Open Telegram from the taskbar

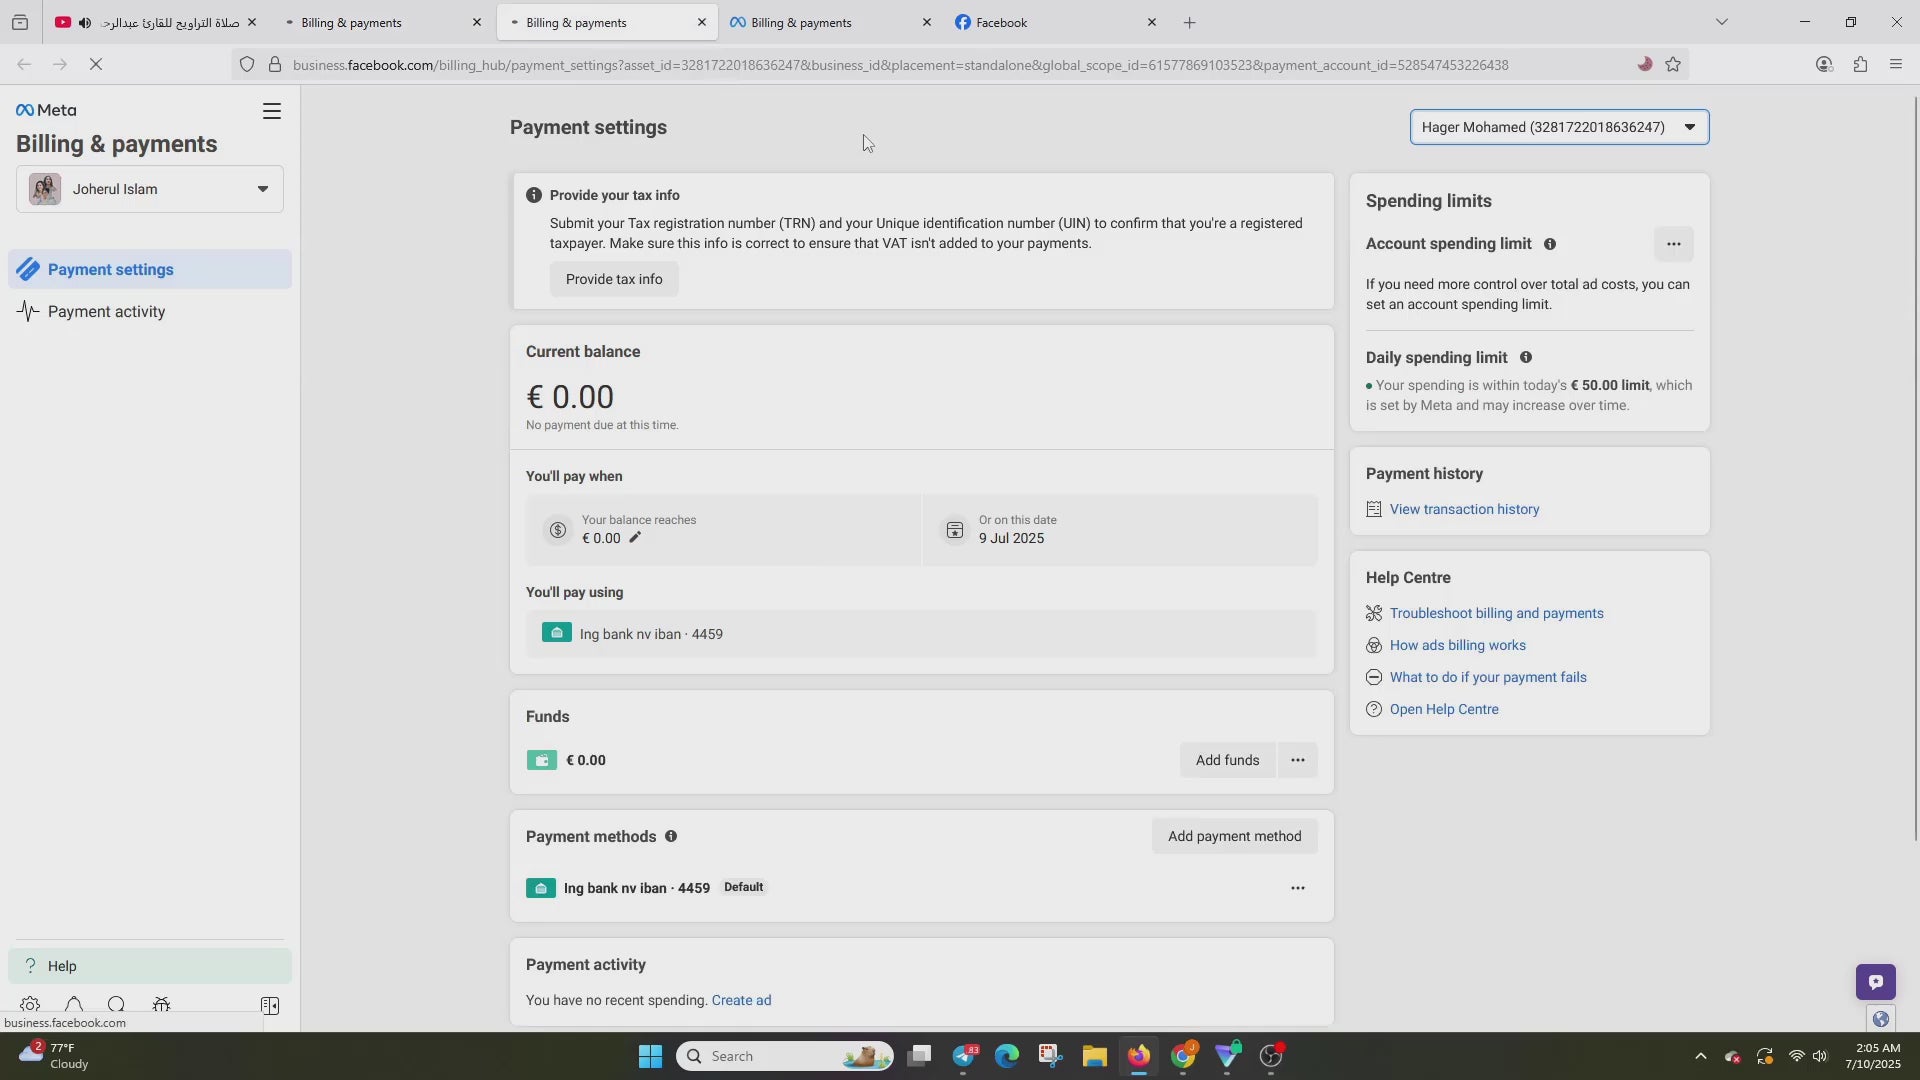pos(965,1056)
